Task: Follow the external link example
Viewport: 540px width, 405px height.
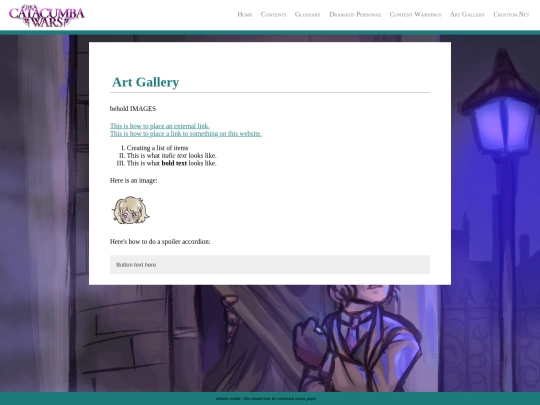Action: coord(160,126)
